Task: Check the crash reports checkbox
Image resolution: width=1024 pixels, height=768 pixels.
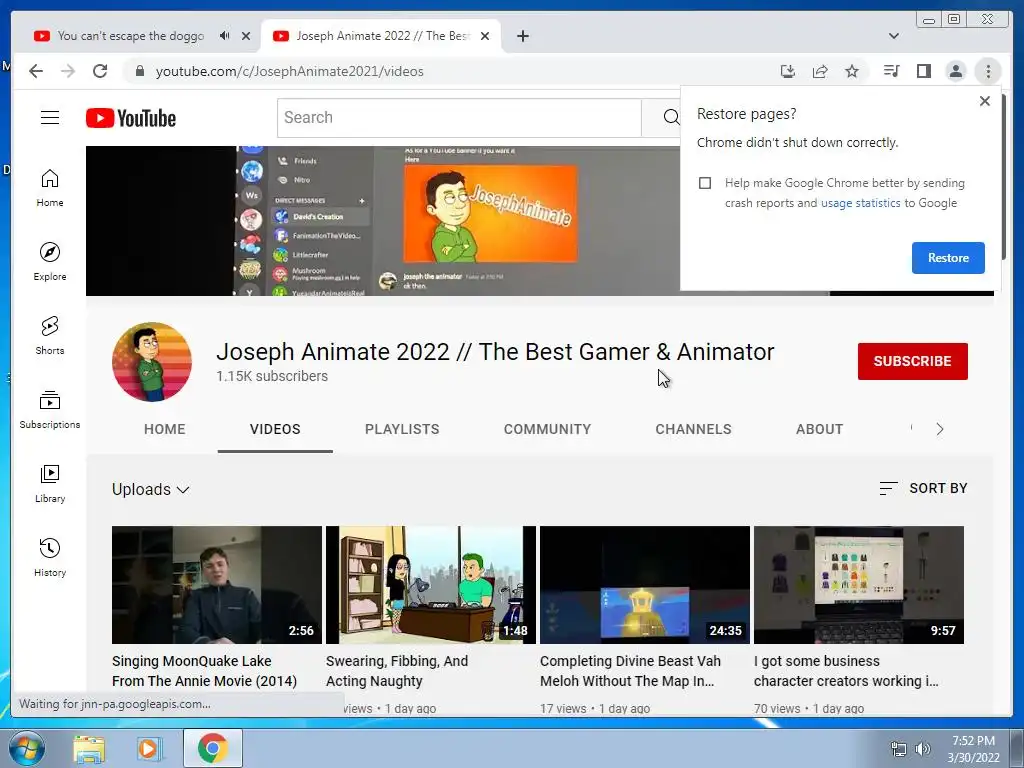Action: click(x=705, y=183)
